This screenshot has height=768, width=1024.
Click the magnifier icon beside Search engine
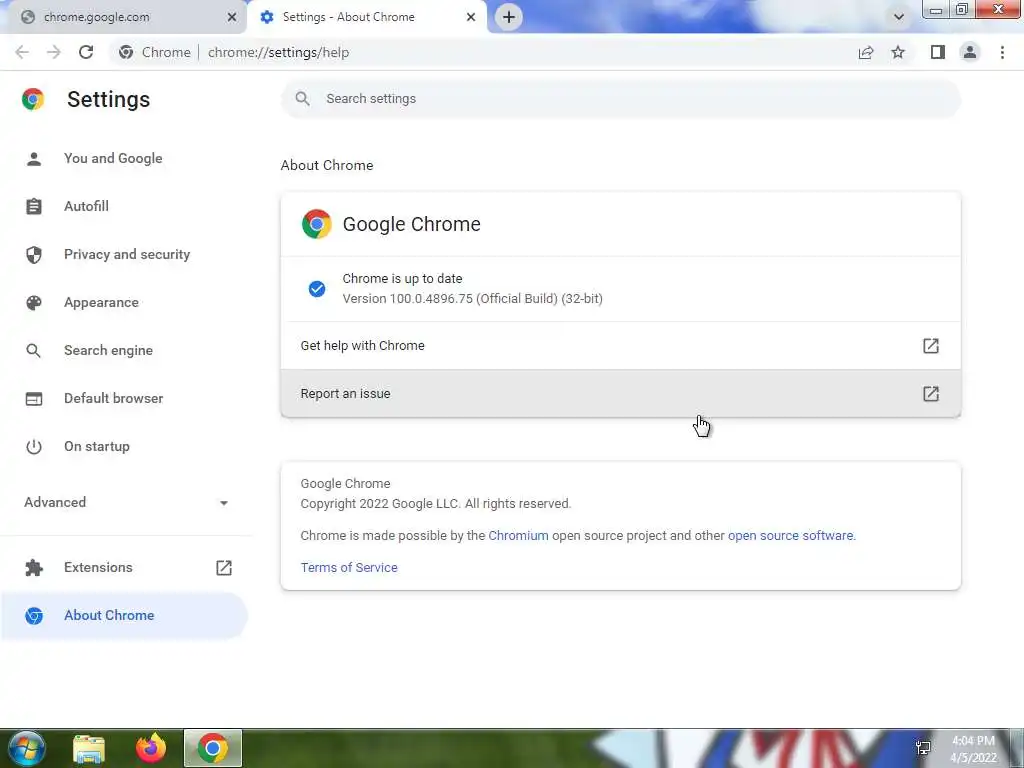(34, 351)
